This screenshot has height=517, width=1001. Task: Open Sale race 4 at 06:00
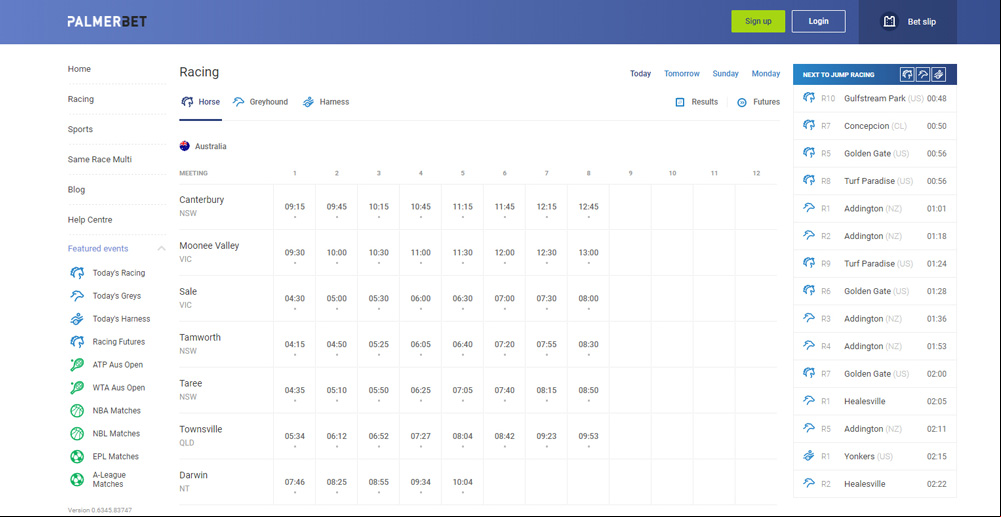[x=421, y=299]
